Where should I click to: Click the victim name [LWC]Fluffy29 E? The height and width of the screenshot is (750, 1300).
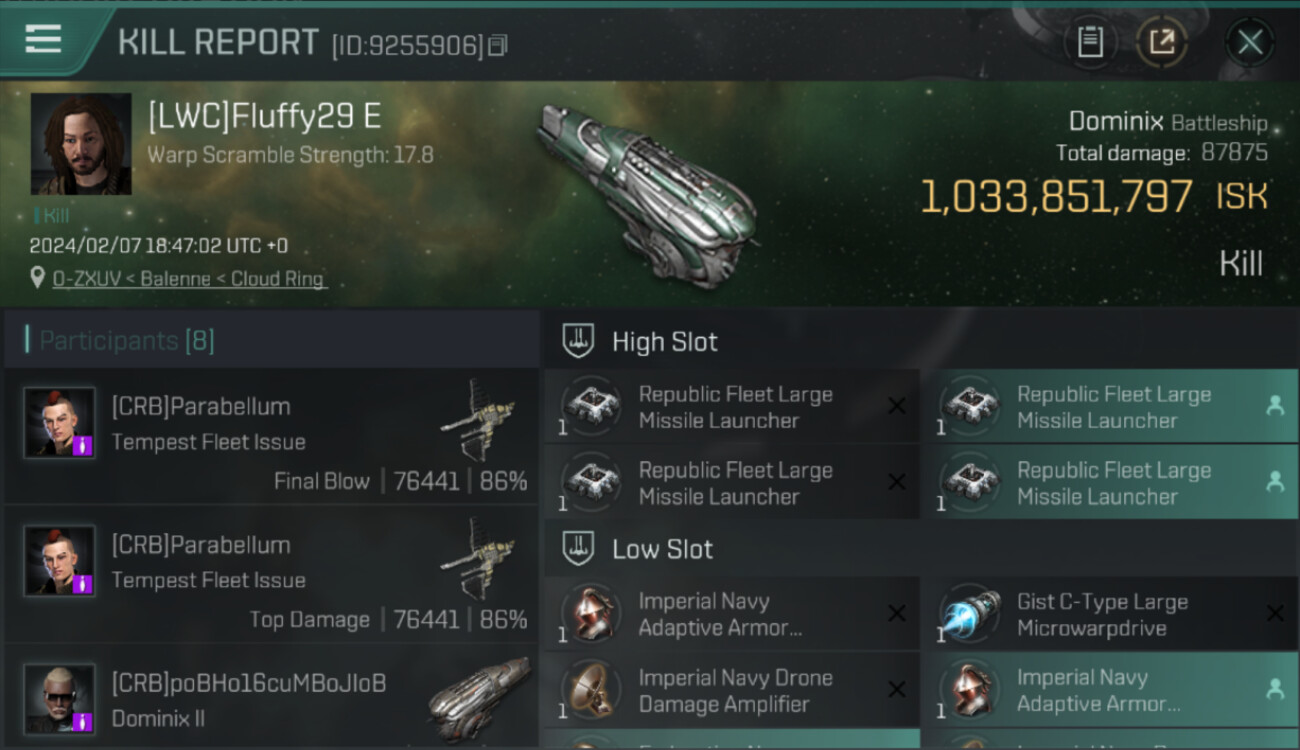click(265, 117)
